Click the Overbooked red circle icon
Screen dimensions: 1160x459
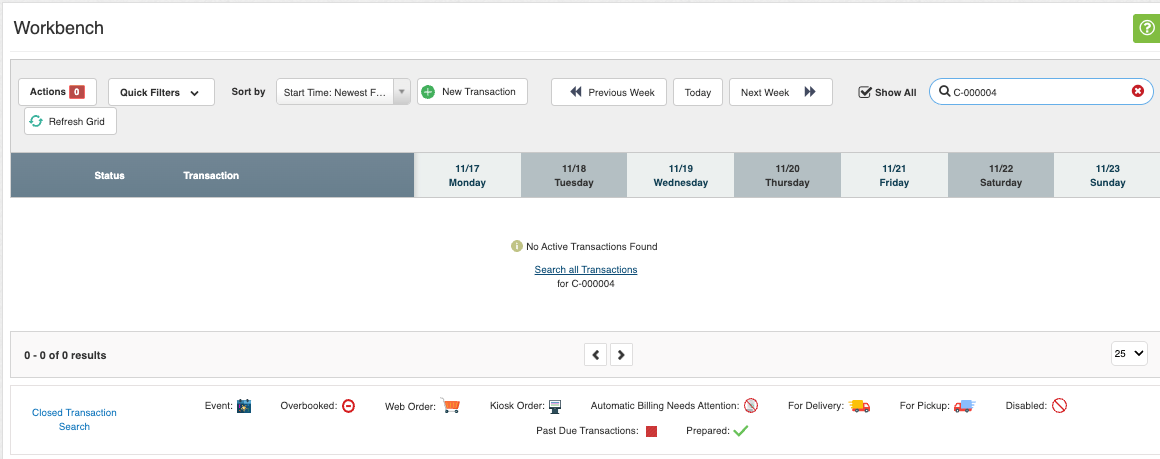pyautogui.click(x=348, y=406)
